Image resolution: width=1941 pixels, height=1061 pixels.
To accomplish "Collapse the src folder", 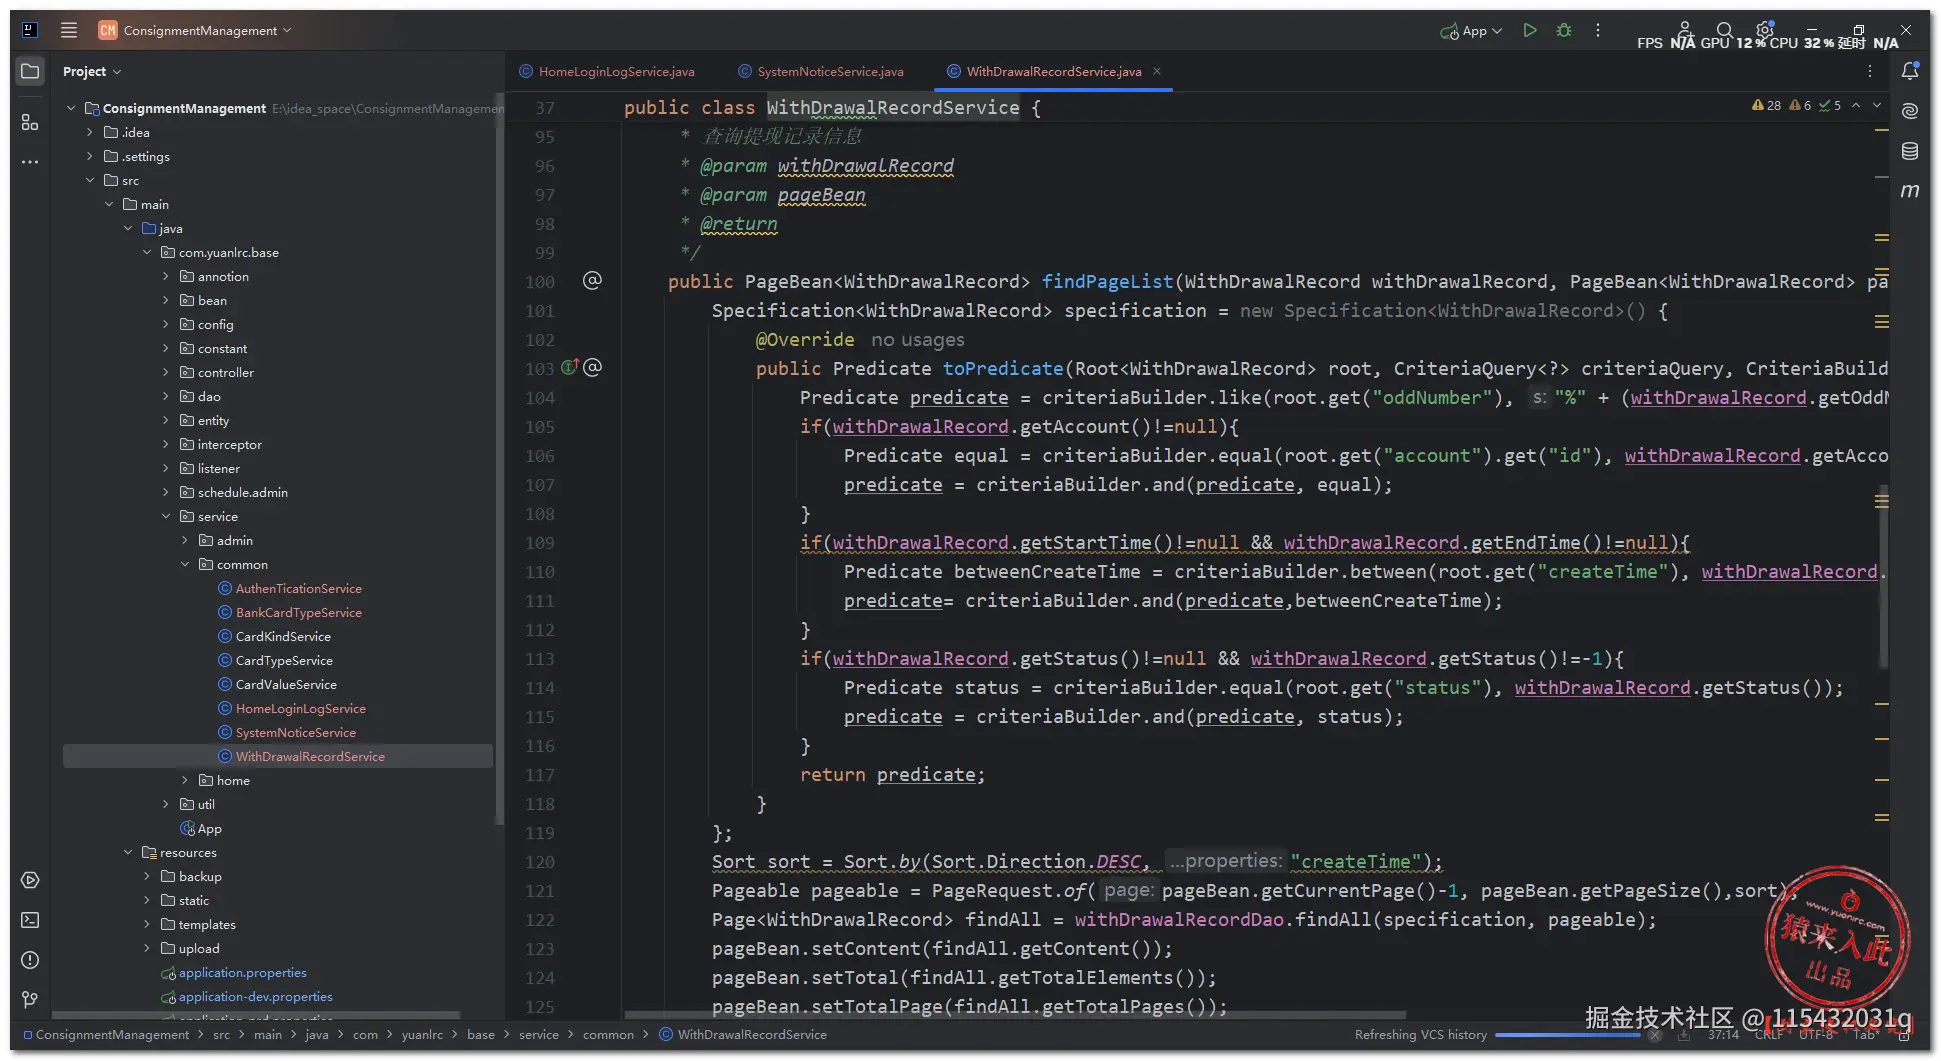I will pos(90,180).
